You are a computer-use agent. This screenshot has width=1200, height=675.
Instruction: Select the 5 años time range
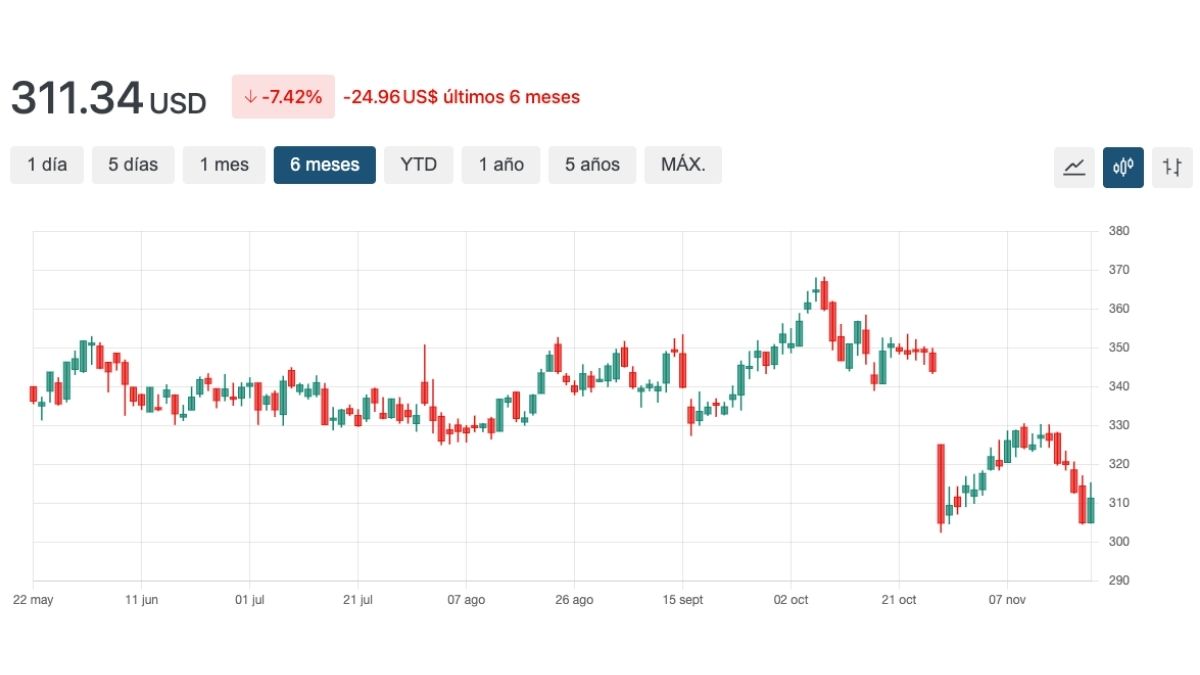click(592, 165)
